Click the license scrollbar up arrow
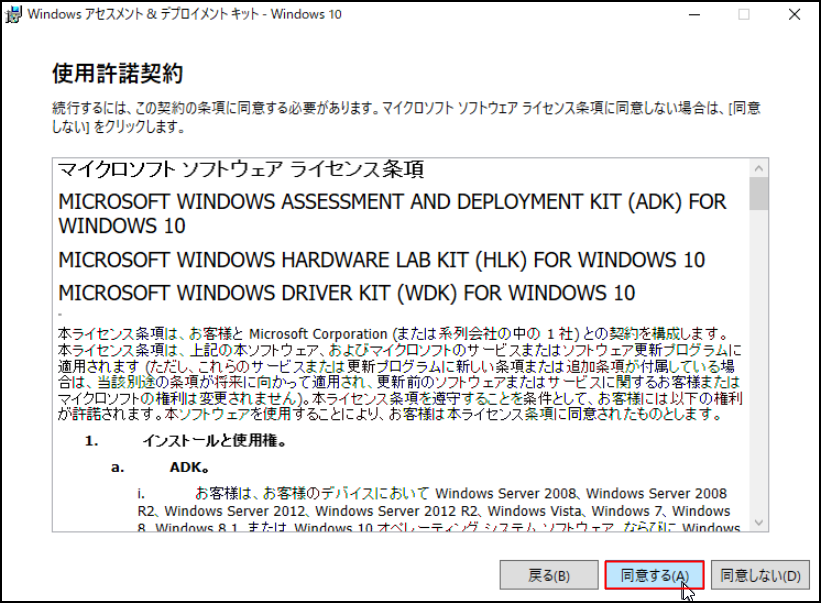821x603 pixels. click(759, 169)
